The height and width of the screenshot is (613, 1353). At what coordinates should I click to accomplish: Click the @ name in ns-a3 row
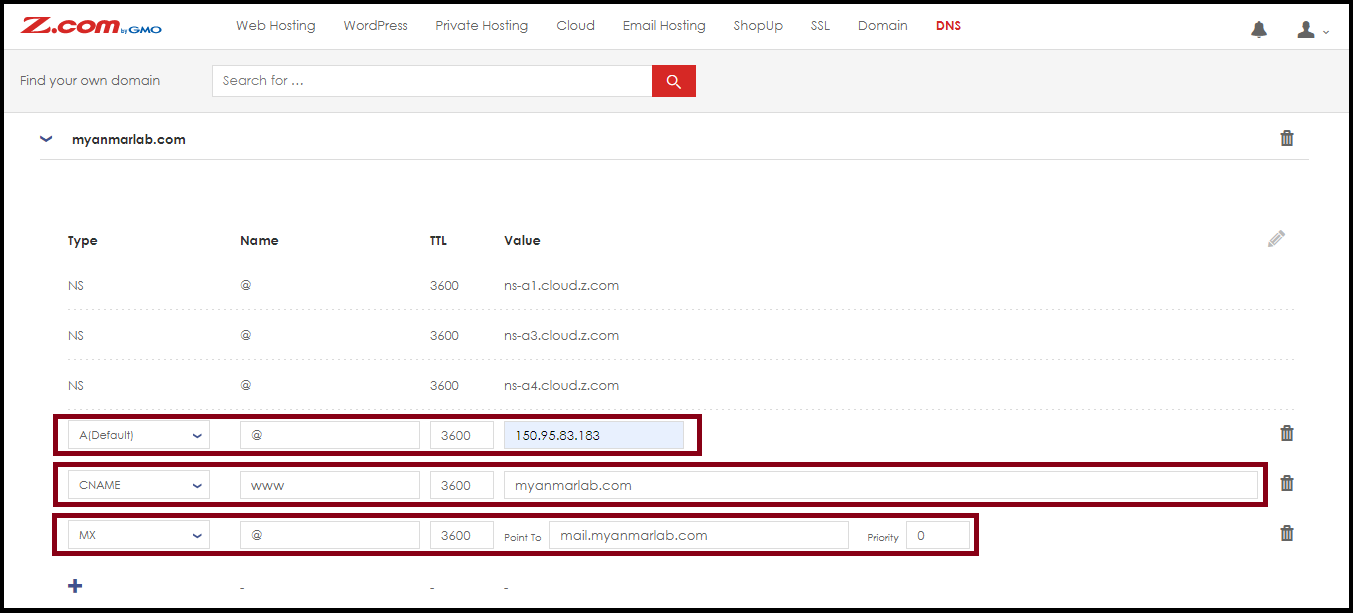(246, 335)
